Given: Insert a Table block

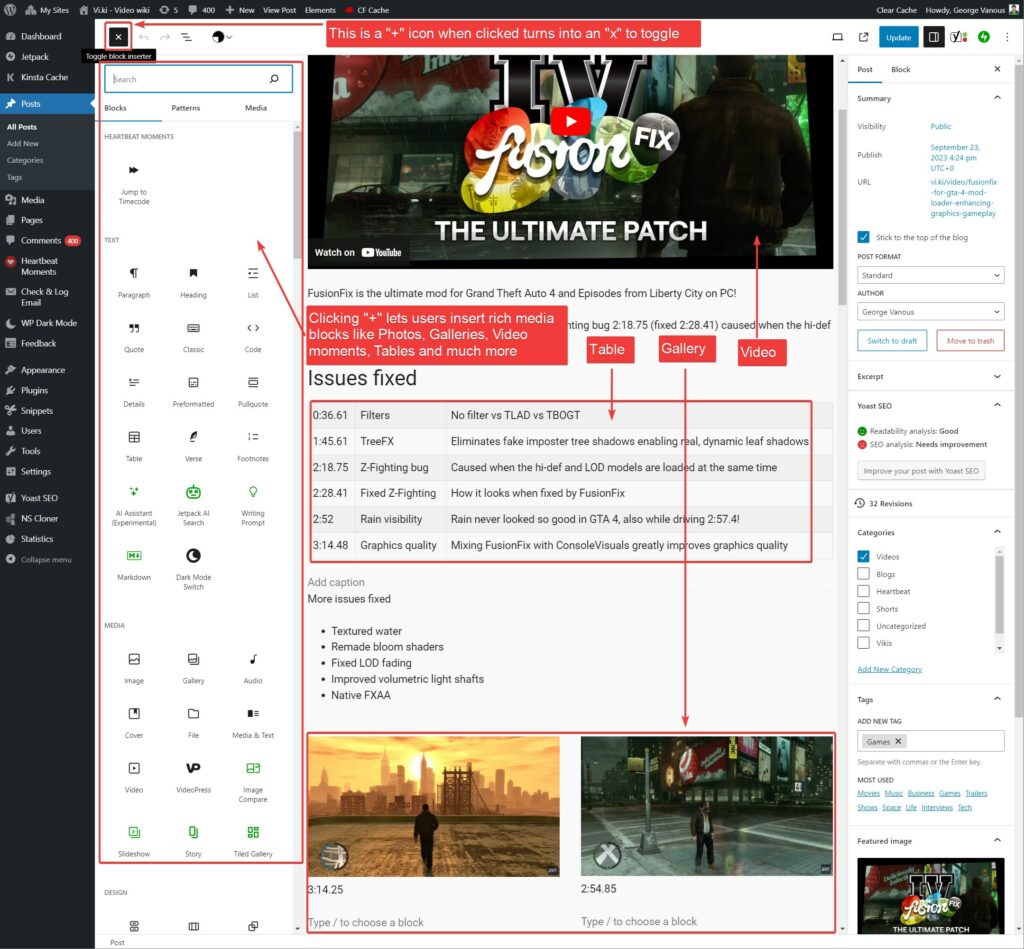Looking at the screenshot, I should pyautogui.click(x=134, y=445).
